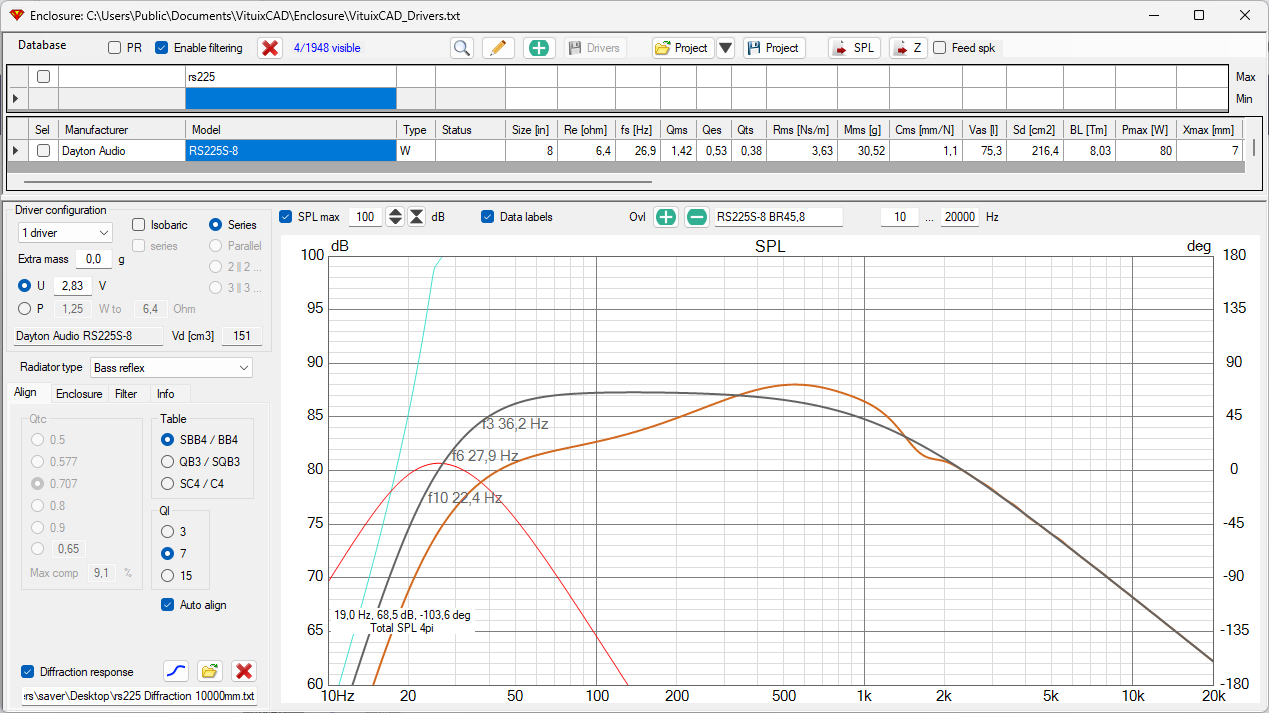The image size is (1269, 713).
Task: Click the red X clear-filter icon
Action: [269, 48]
